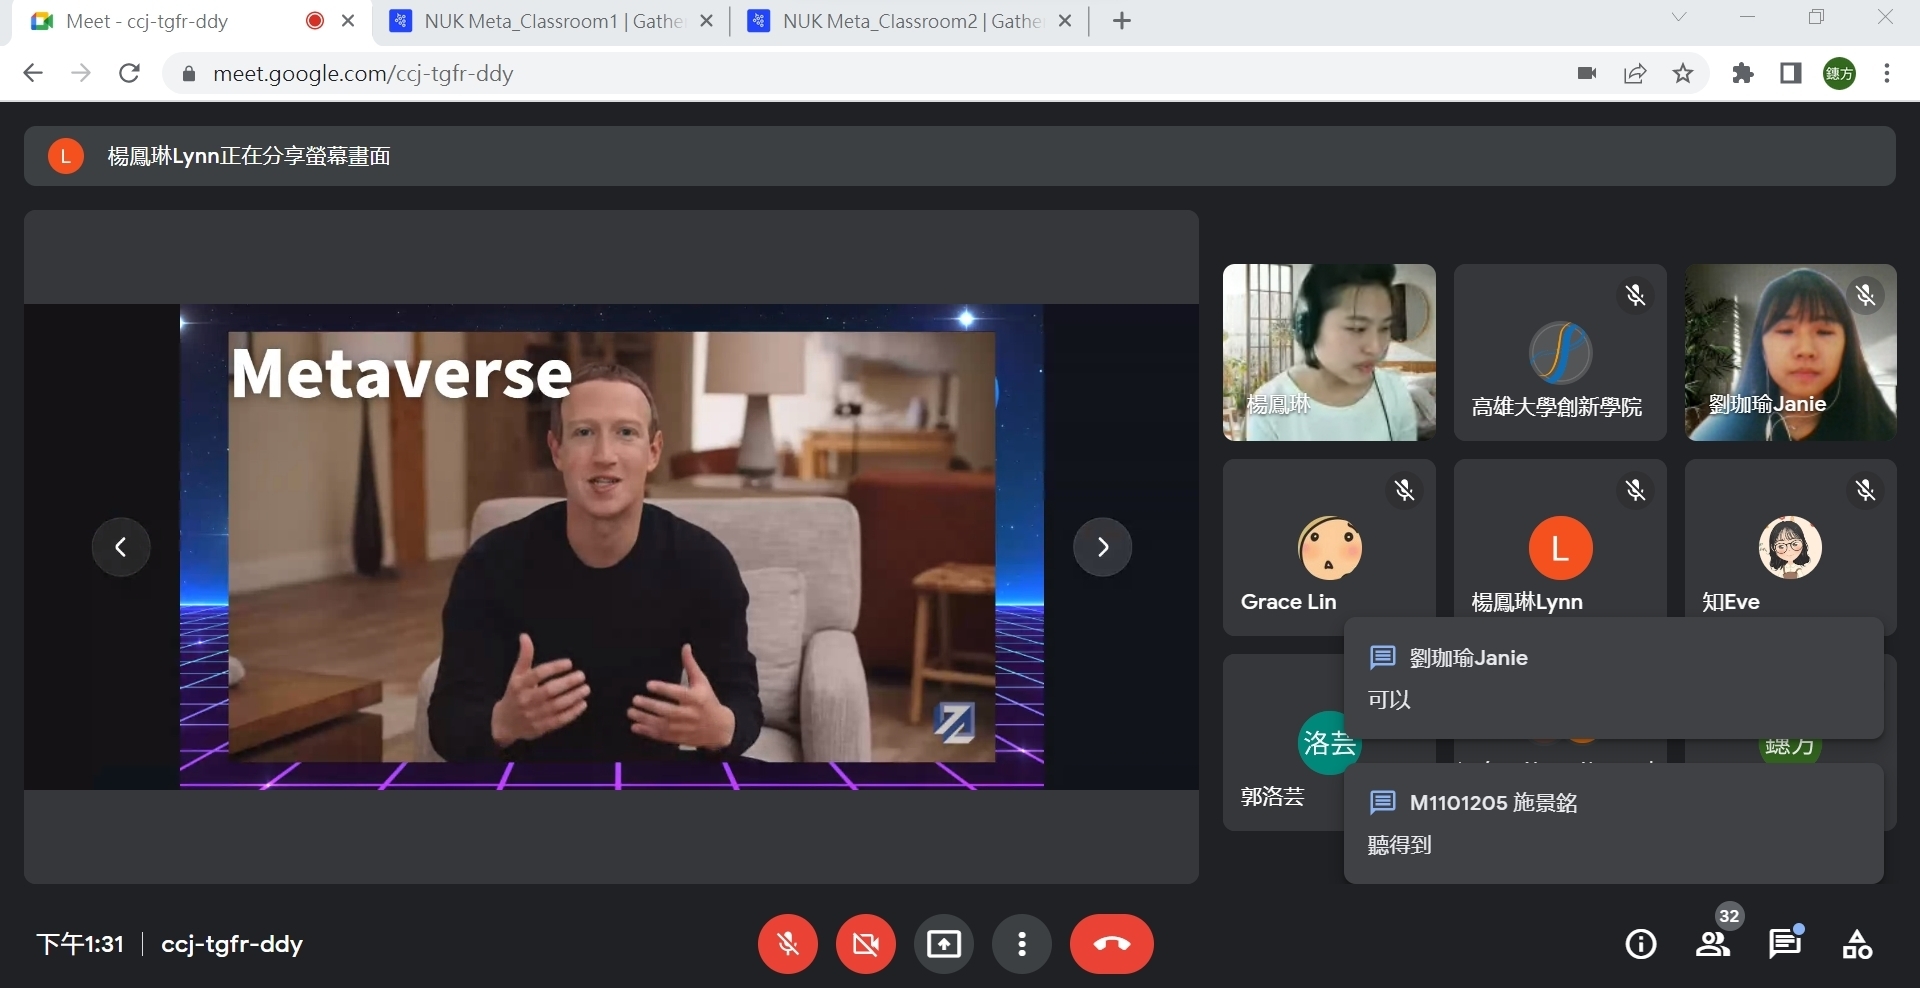The image size is (1920, 988).
Task: Close the Meet - ccj-tgfr-ddy tab
Action: [348, 21]
